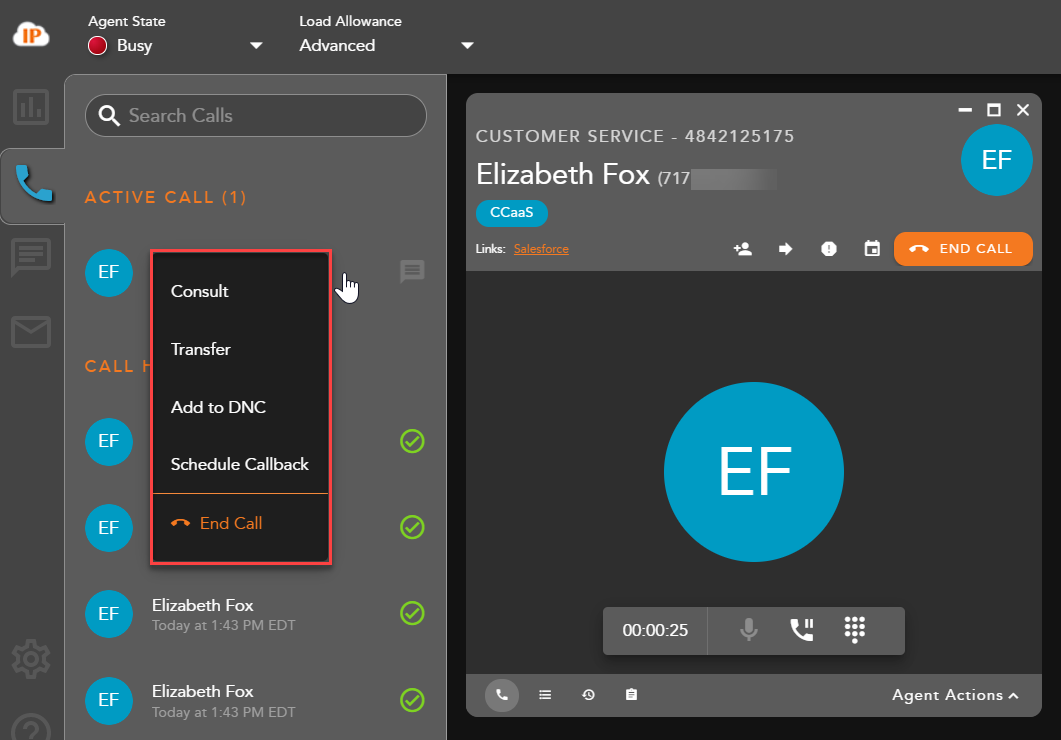
Task: Open the email envelope sidebar icon
Action: [x=31, y=332]
